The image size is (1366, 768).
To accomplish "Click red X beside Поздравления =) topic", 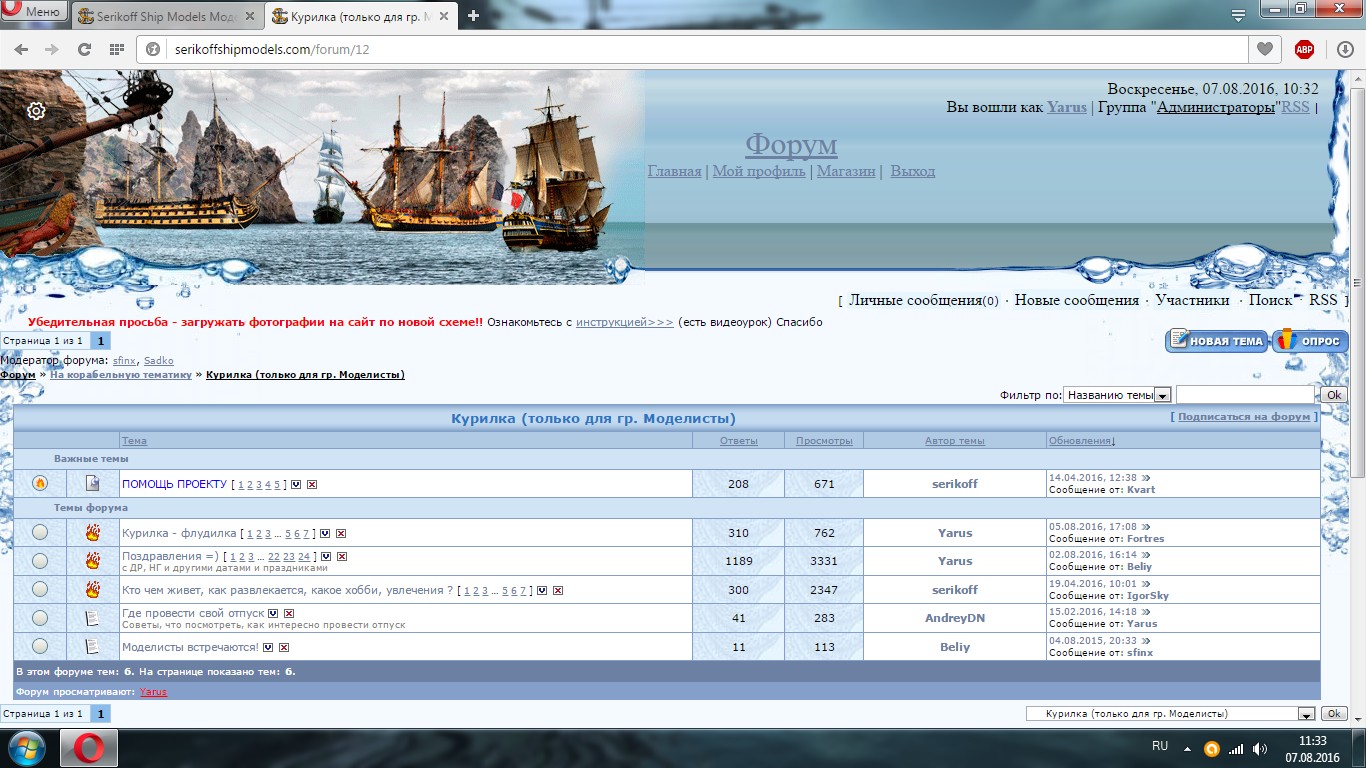I will pos(342,556).
